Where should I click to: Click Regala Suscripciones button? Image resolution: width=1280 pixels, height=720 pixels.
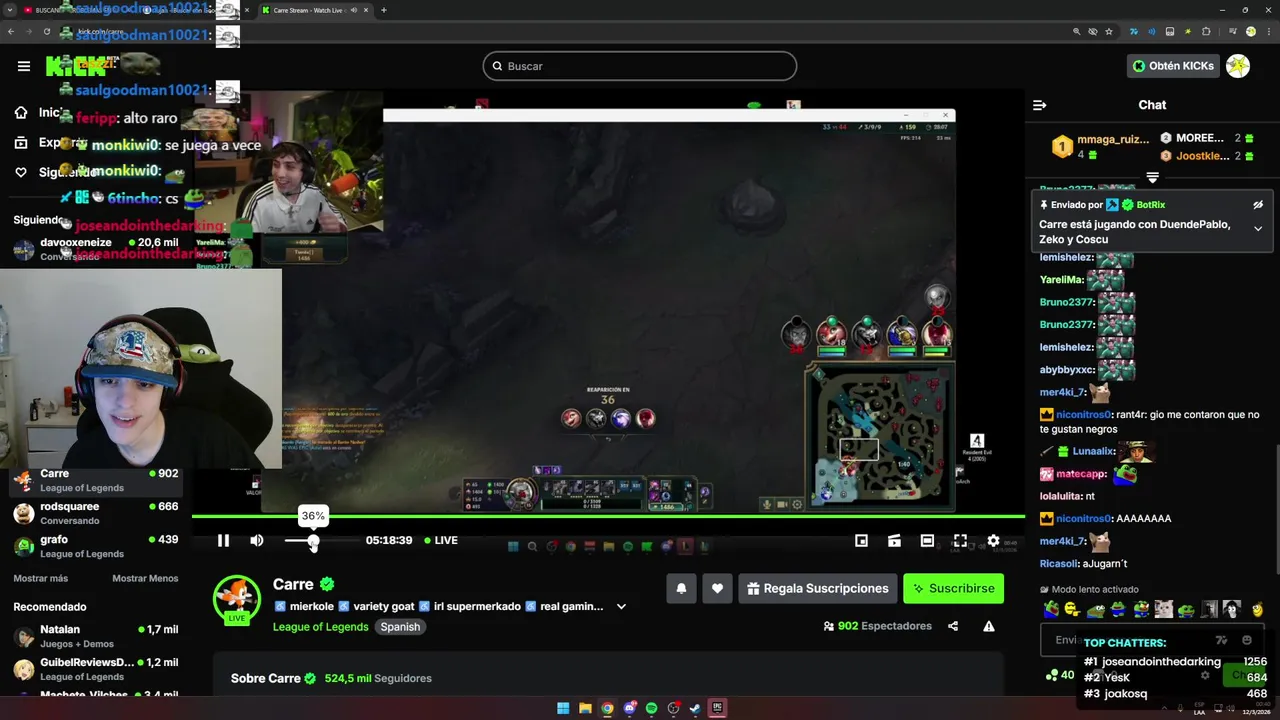817,589
